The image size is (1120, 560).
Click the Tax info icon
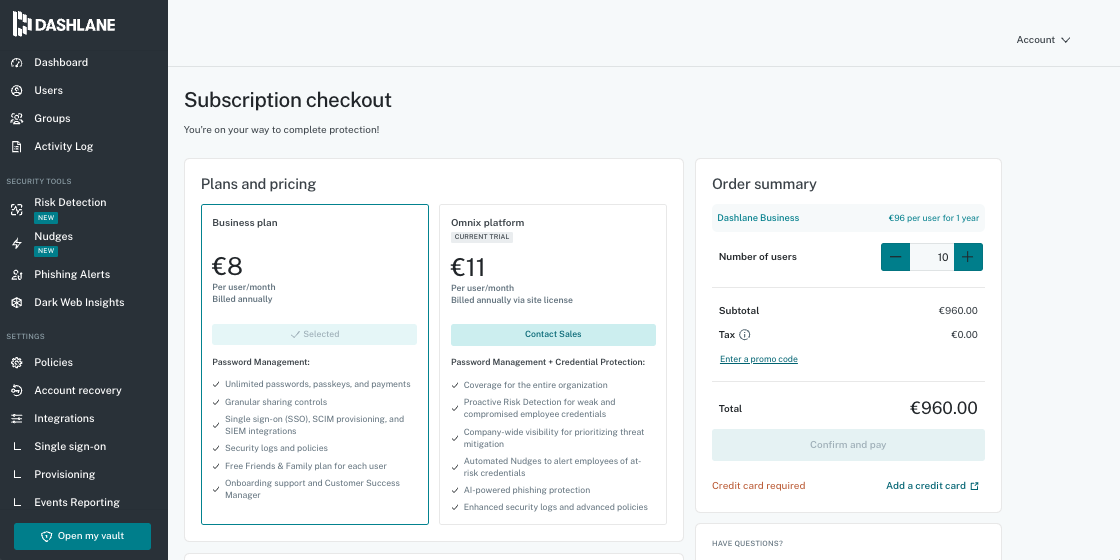click(x=744, y=334)
